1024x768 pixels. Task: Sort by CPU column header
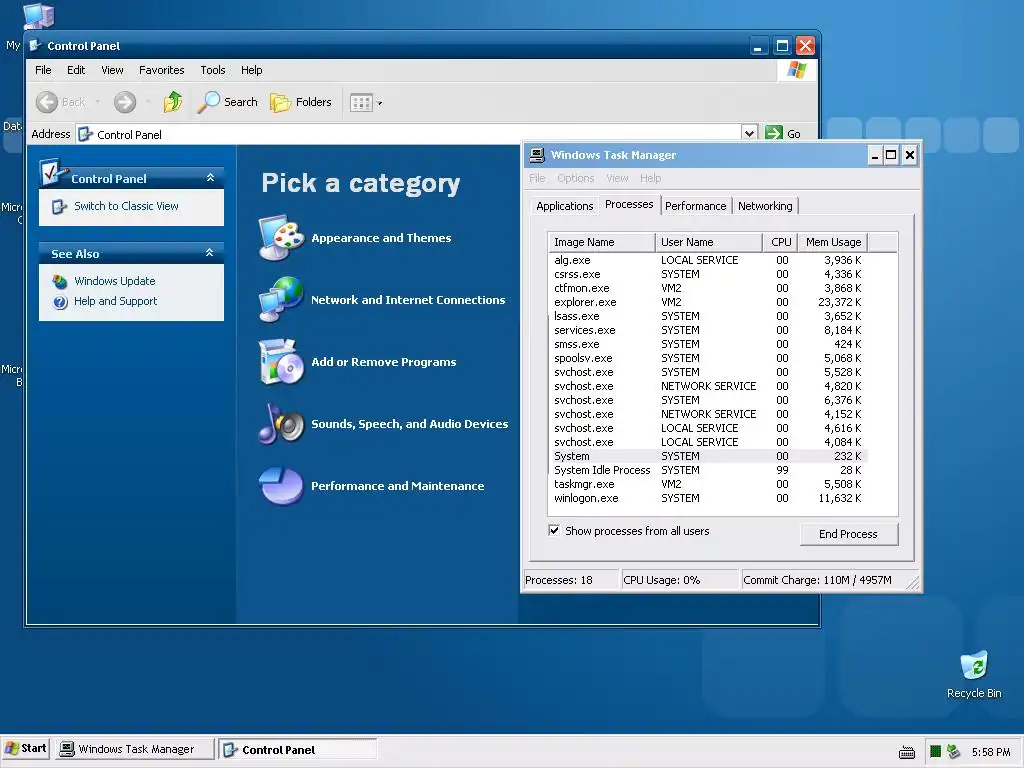781,242
